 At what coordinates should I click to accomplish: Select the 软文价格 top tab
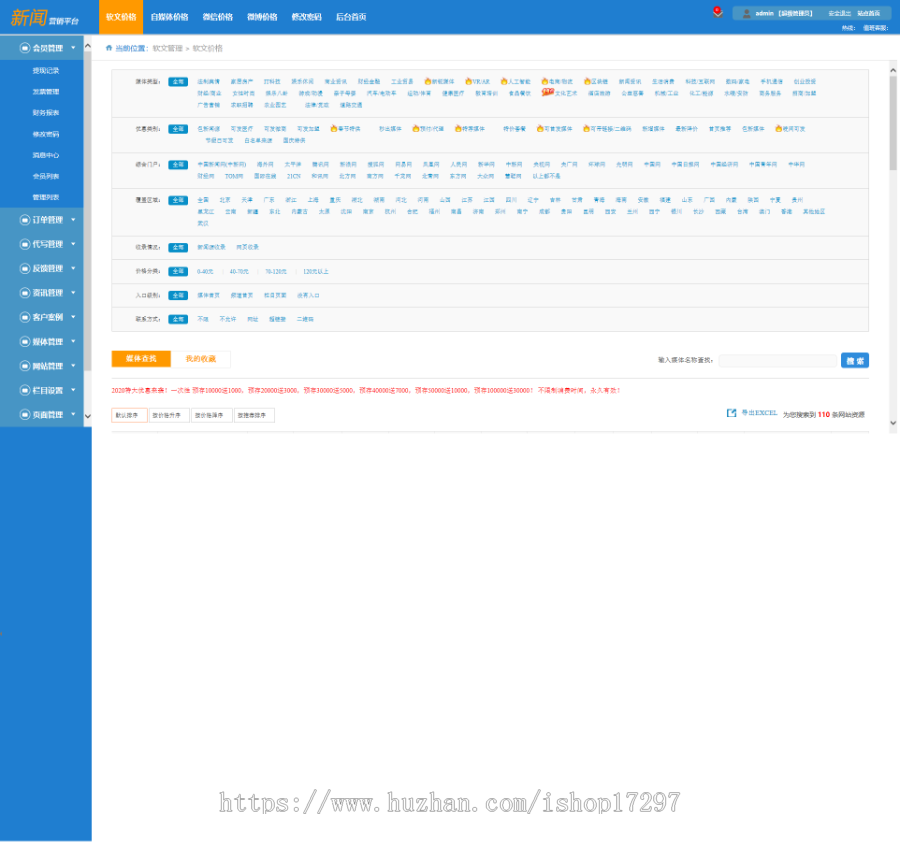coord(121,17)
